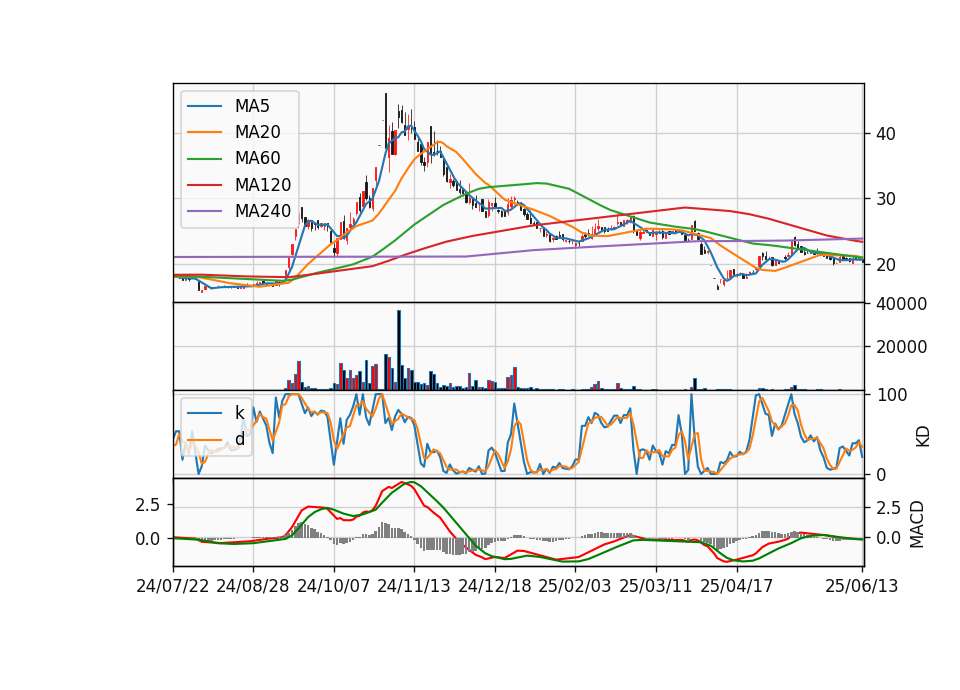Screen dimensions: 960x690
Task: Click the 24/11/13 date axis label
Action: pyautogui.click(x=414, y=586)
